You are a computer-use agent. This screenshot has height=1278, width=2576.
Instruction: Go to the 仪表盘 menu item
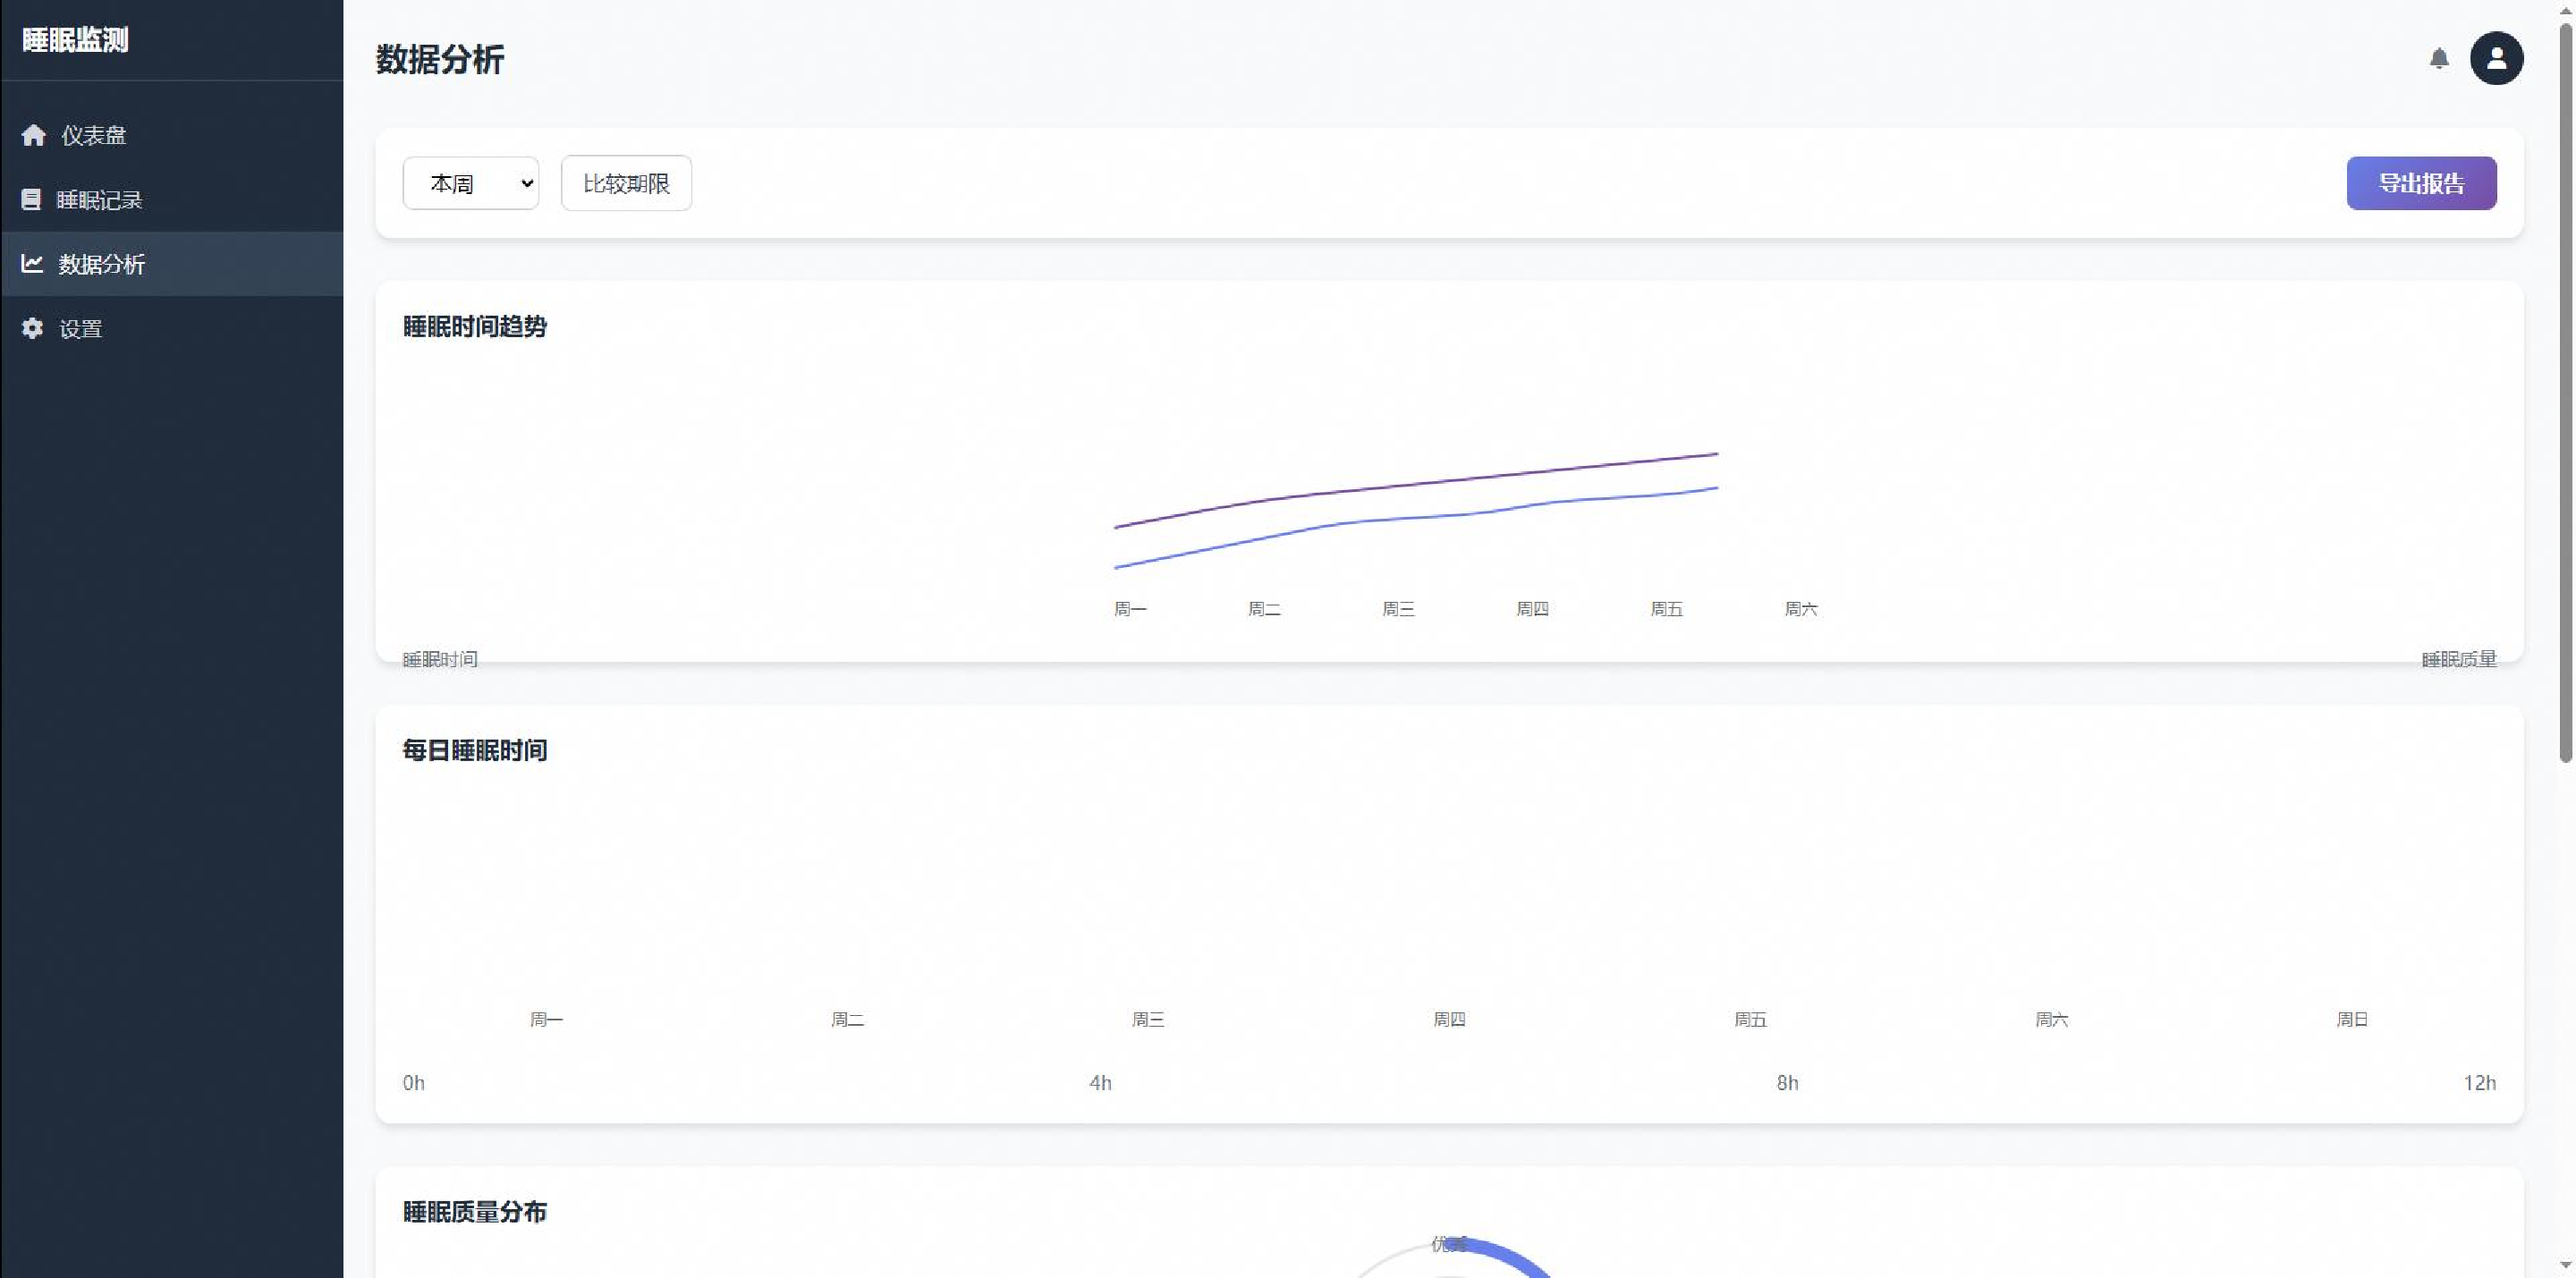(93, 135)
